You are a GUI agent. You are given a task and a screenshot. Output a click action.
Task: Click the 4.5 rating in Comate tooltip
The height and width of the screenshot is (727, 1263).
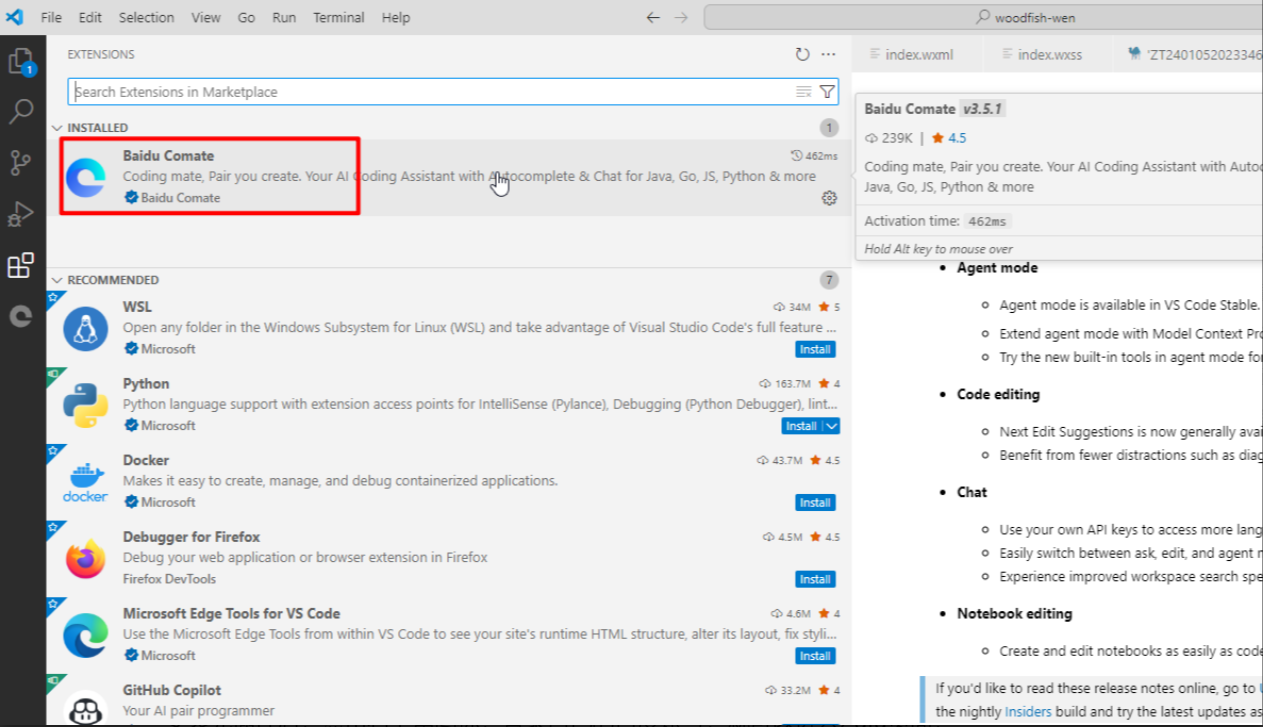click(957, 138)
